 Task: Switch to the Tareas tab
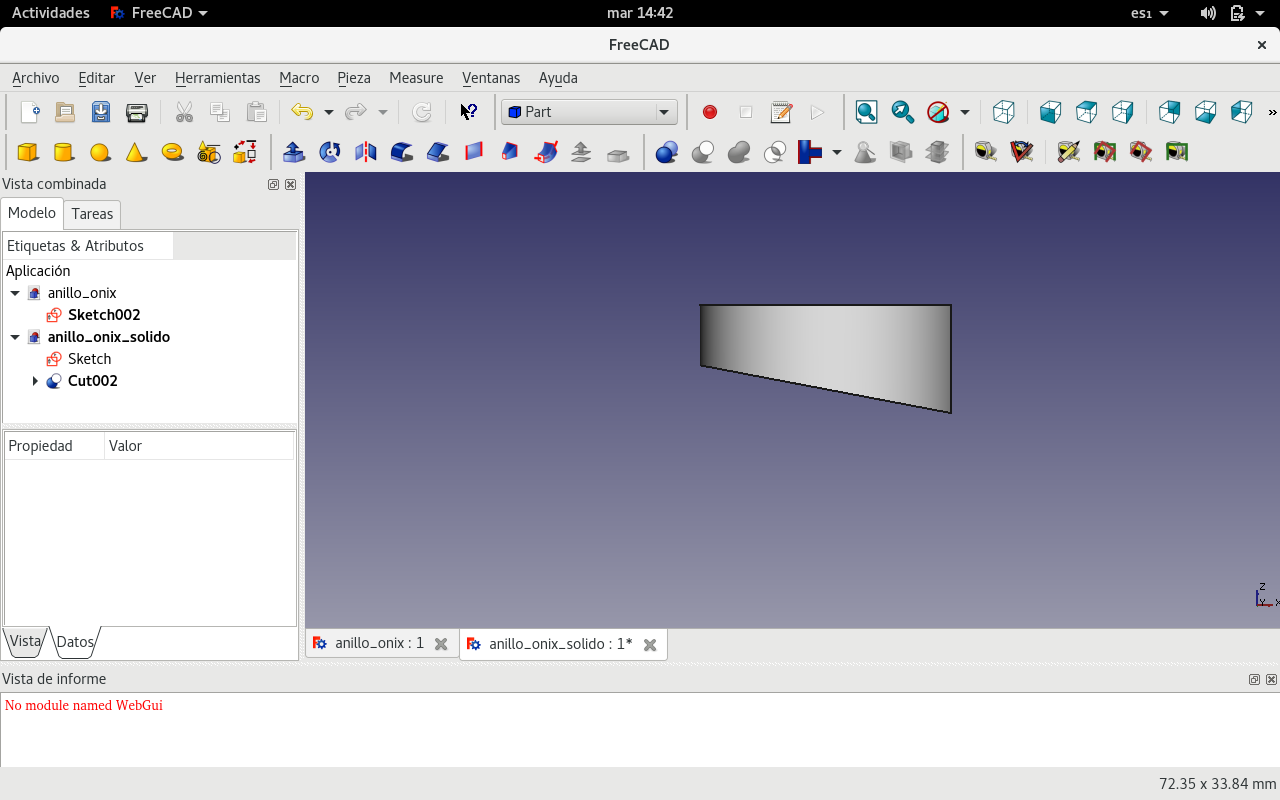tap(92, 214)
